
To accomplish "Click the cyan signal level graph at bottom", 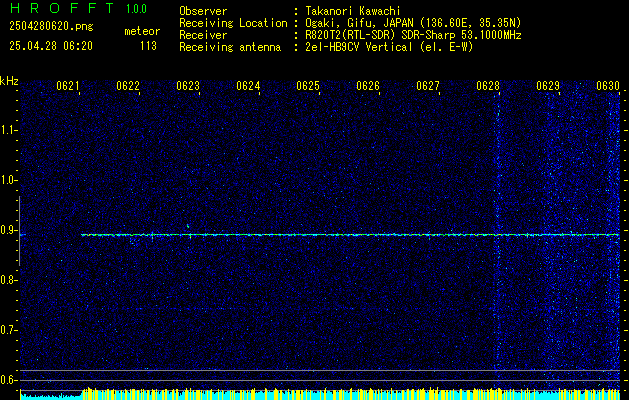I will pos(320,394).
